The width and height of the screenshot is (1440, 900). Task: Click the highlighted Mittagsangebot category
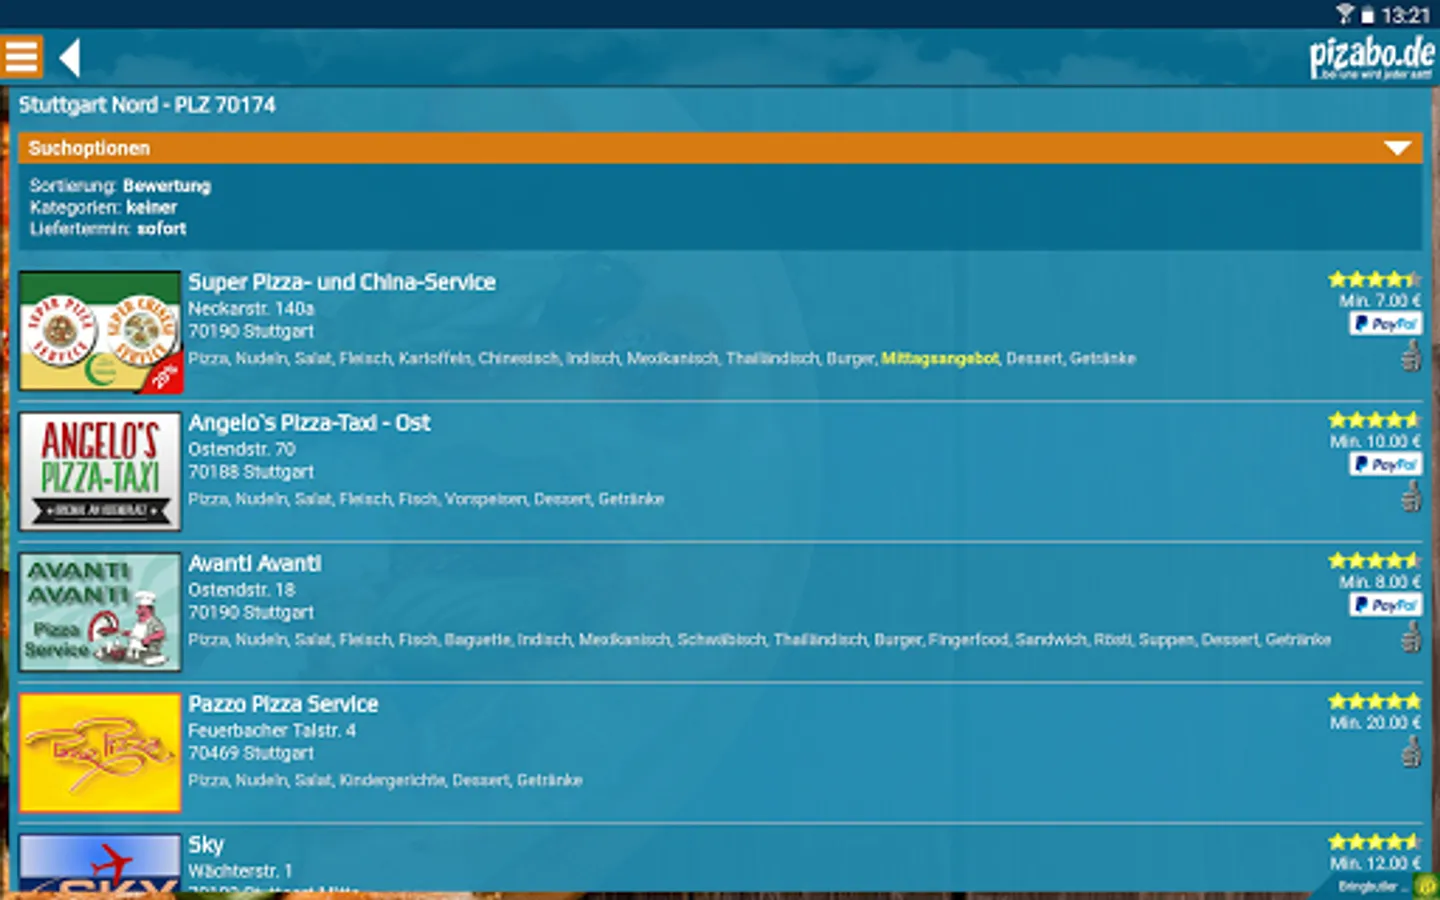940,358
